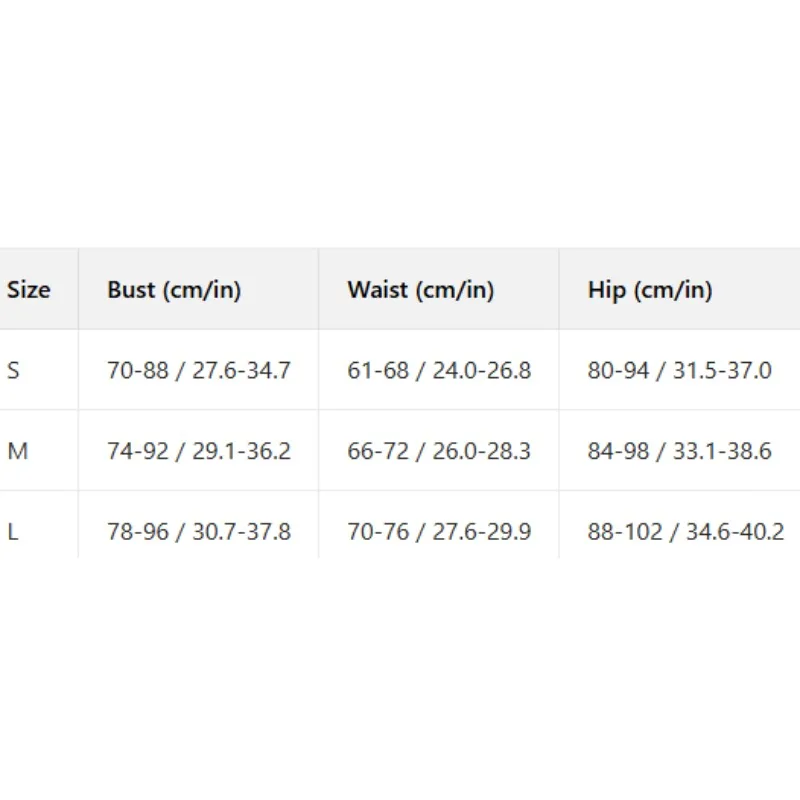Select the L size row label
800x800 pixels.
[x=13, y=532]
